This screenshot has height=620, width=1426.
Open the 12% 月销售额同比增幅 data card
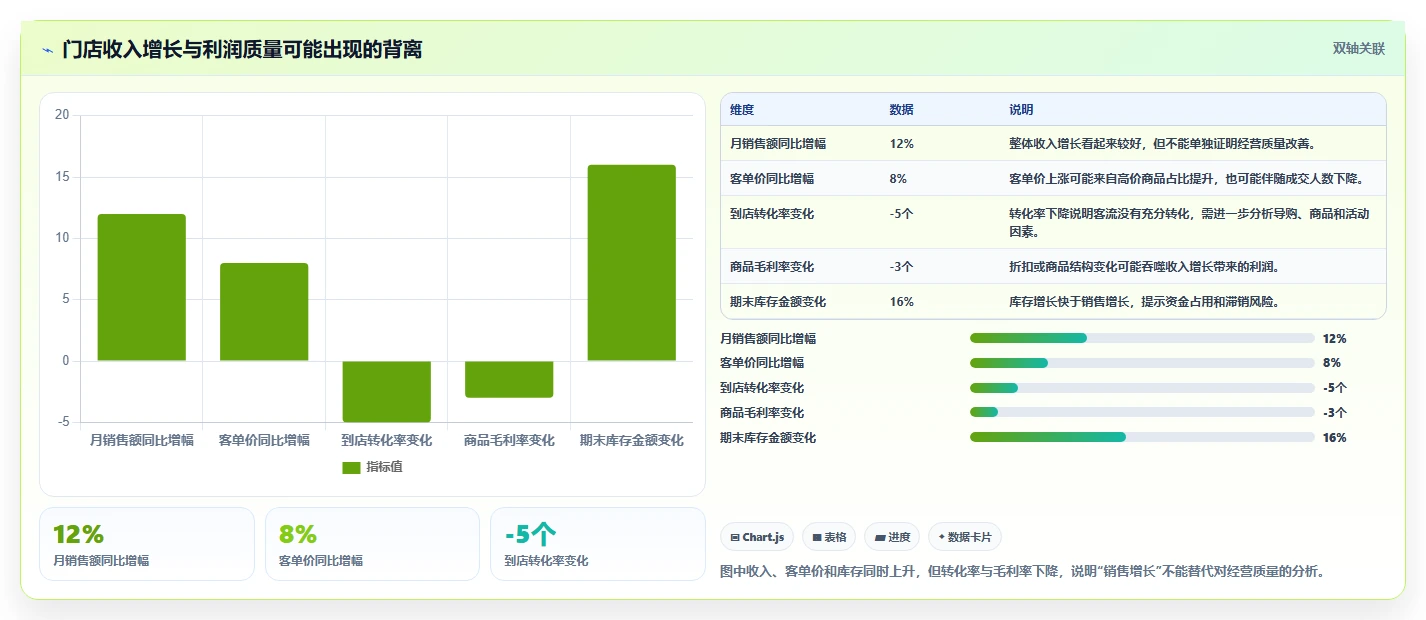147,544
